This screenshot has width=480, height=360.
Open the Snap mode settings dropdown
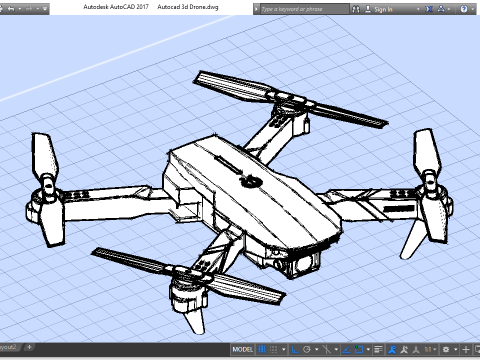point(283,349)
